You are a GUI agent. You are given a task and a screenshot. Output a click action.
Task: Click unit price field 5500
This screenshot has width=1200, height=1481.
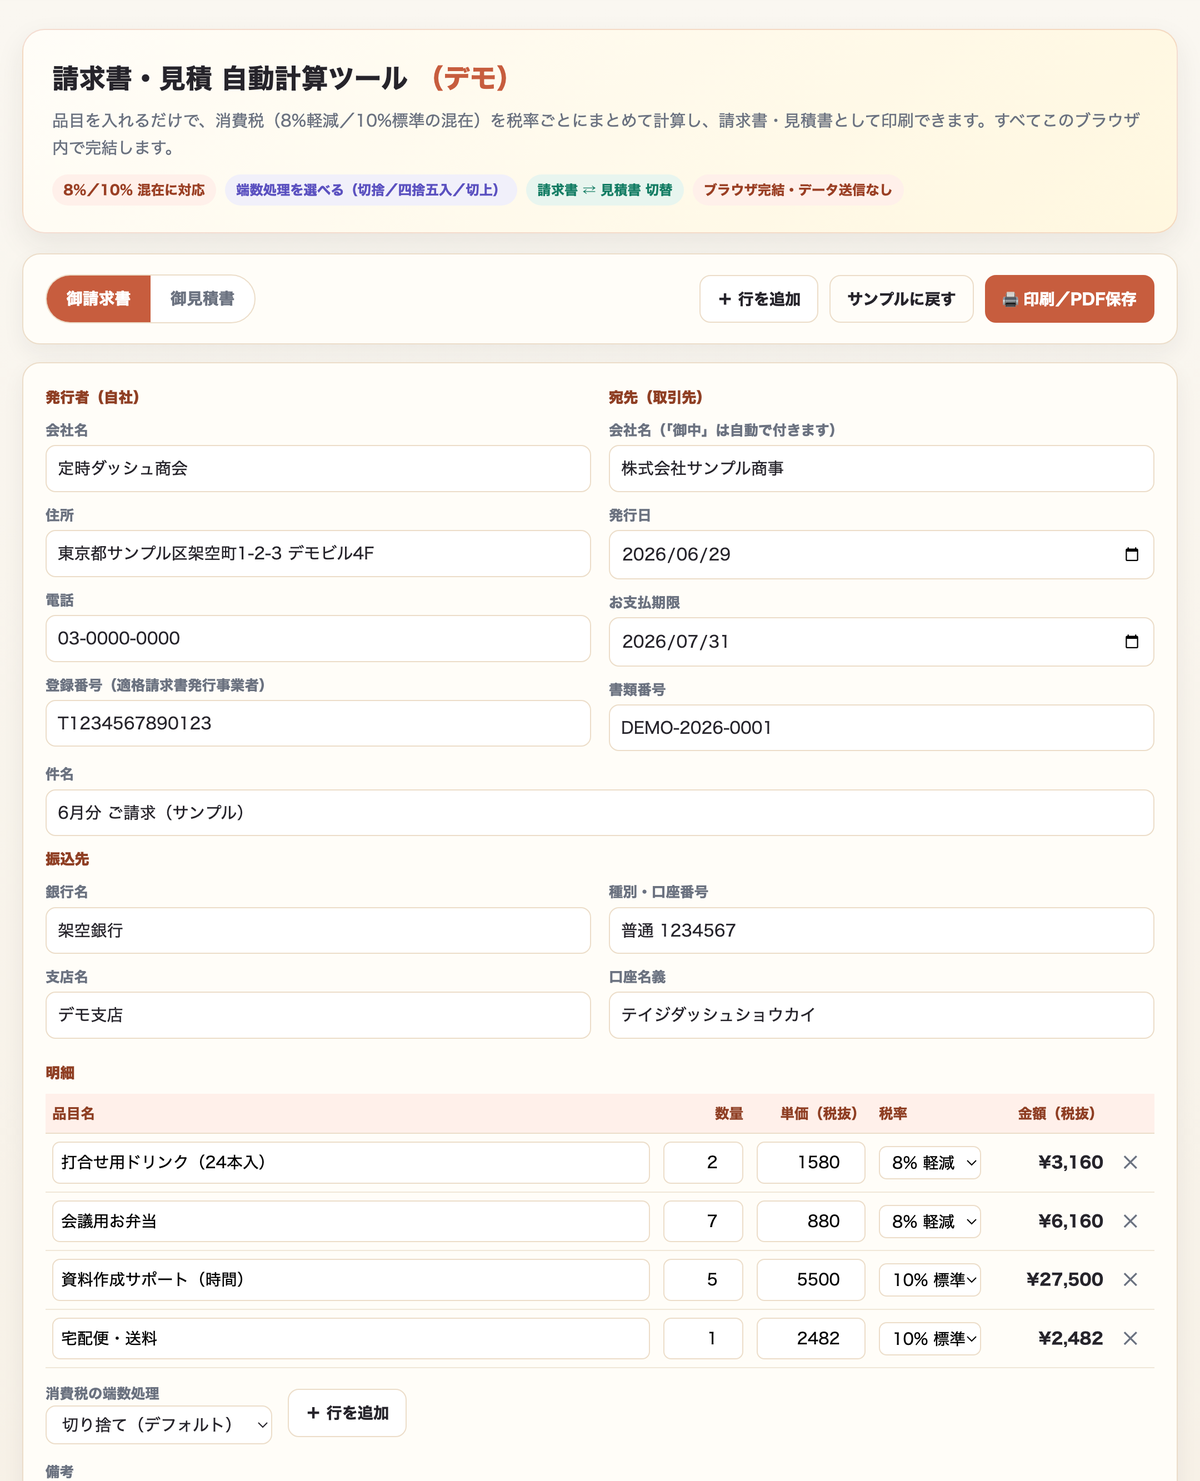811,1279
